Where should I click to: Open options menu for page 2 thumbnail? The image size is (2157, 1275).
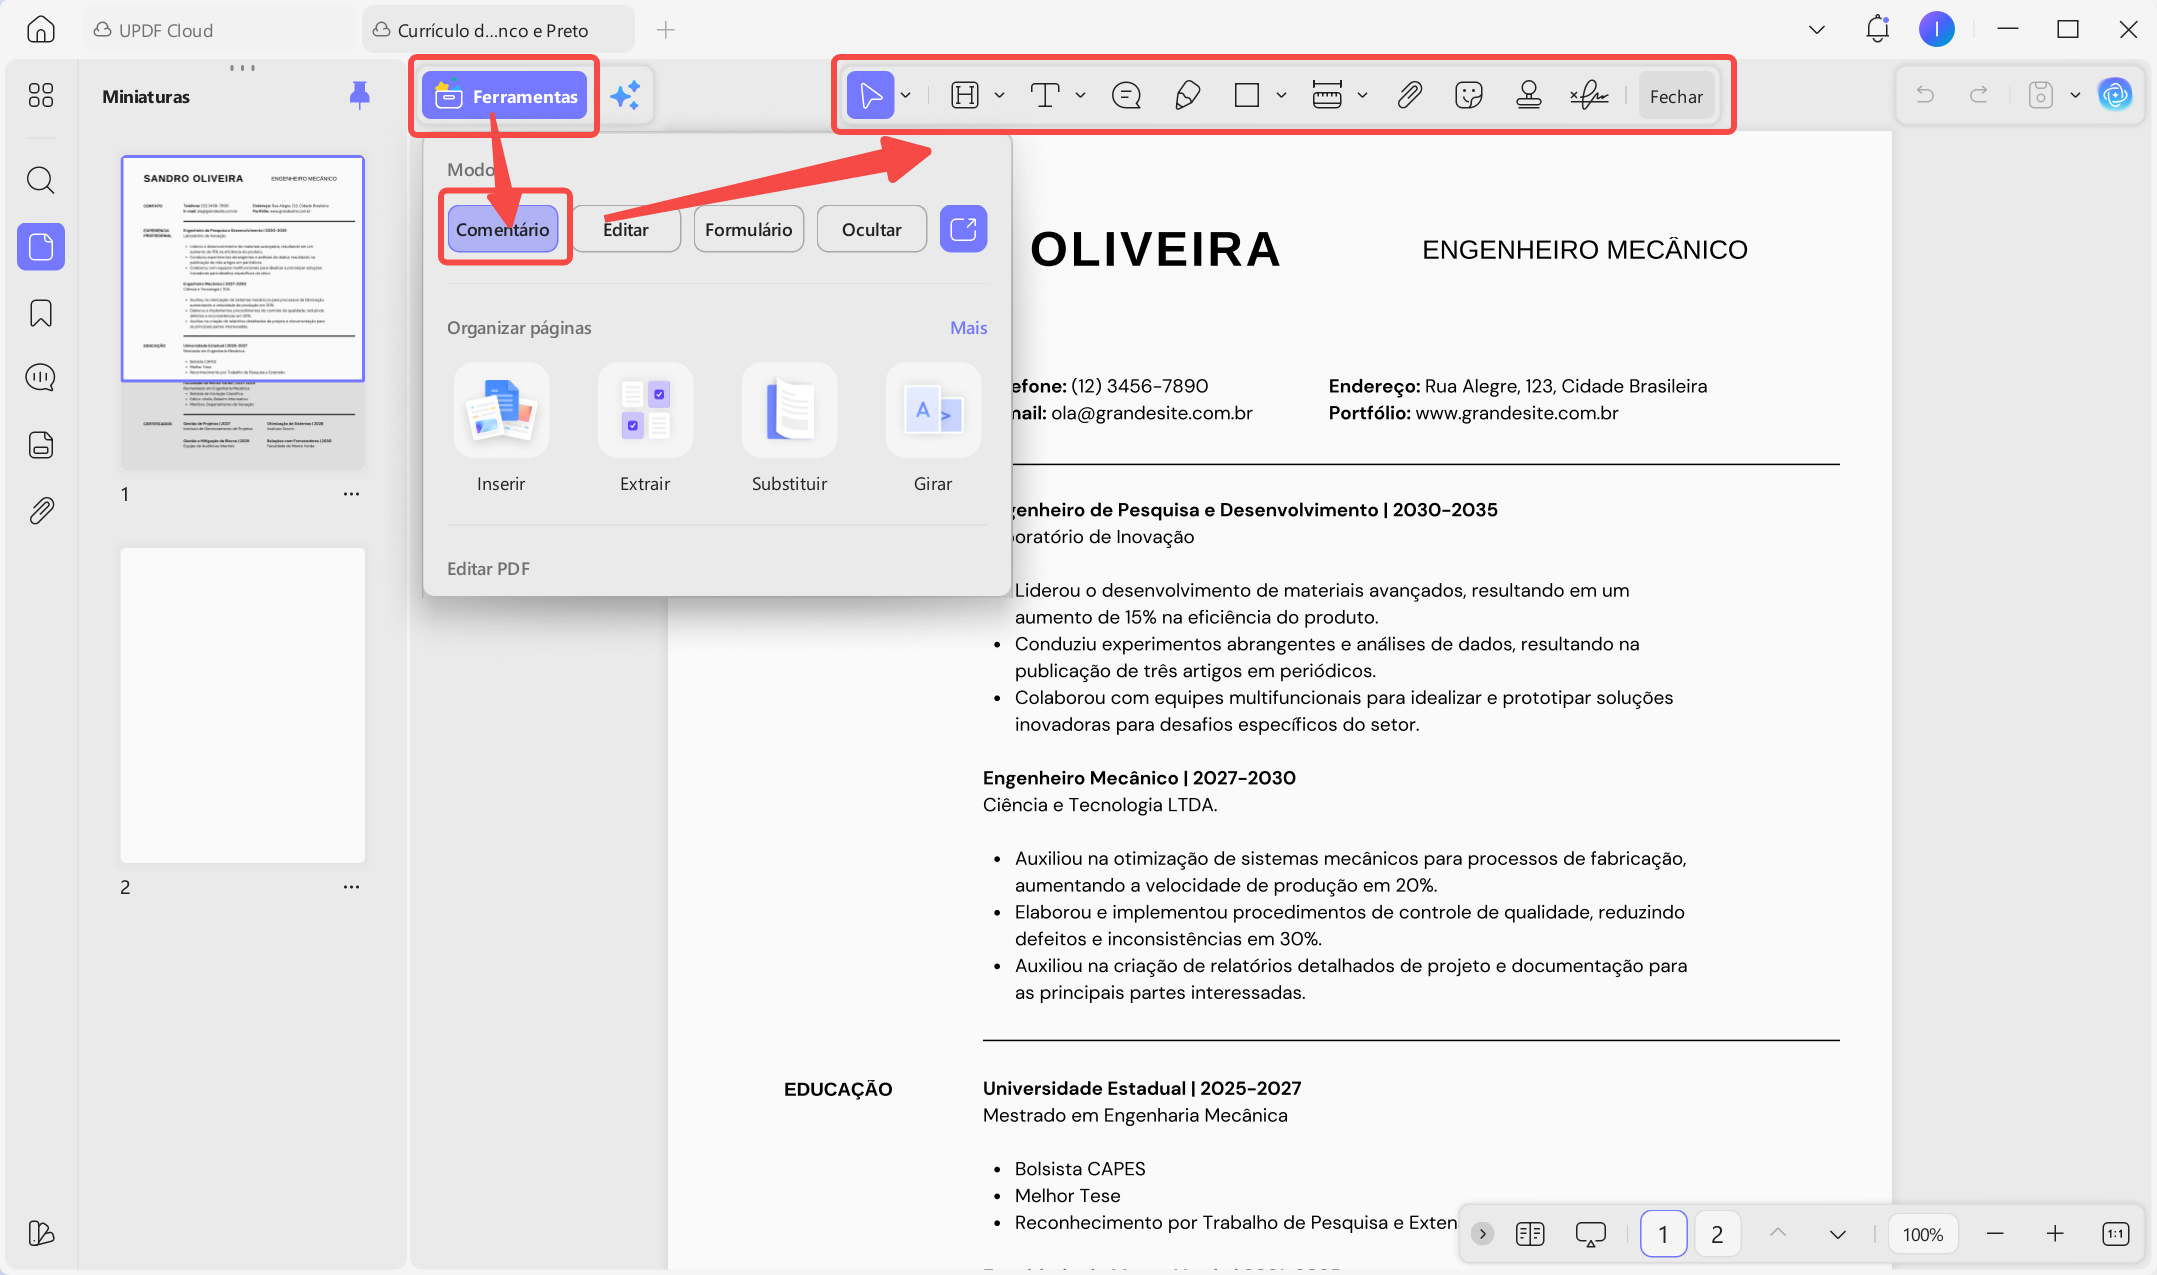351,887
